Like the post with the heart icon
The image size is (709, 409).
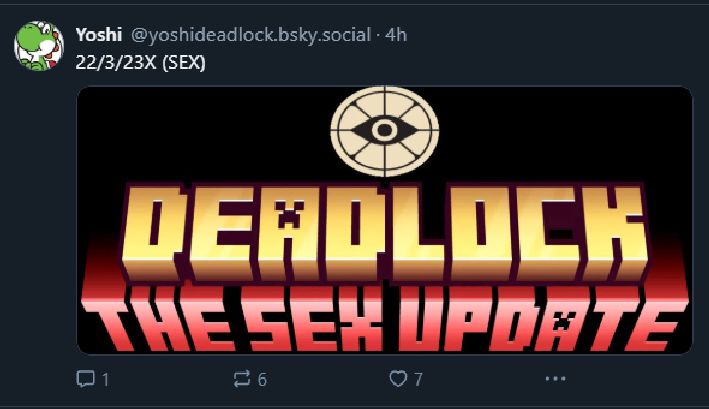point(398,378)
